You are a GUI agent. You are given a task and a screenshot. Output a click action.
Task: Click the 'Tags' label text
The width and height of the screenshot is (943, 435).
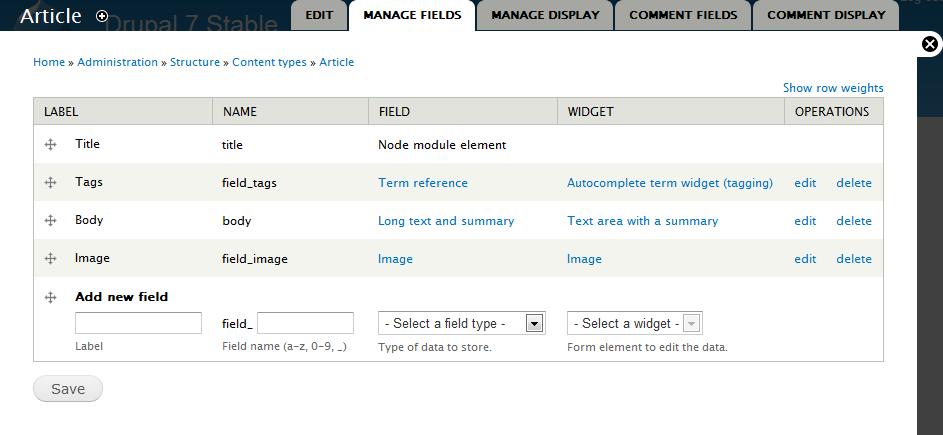[89, 182]
